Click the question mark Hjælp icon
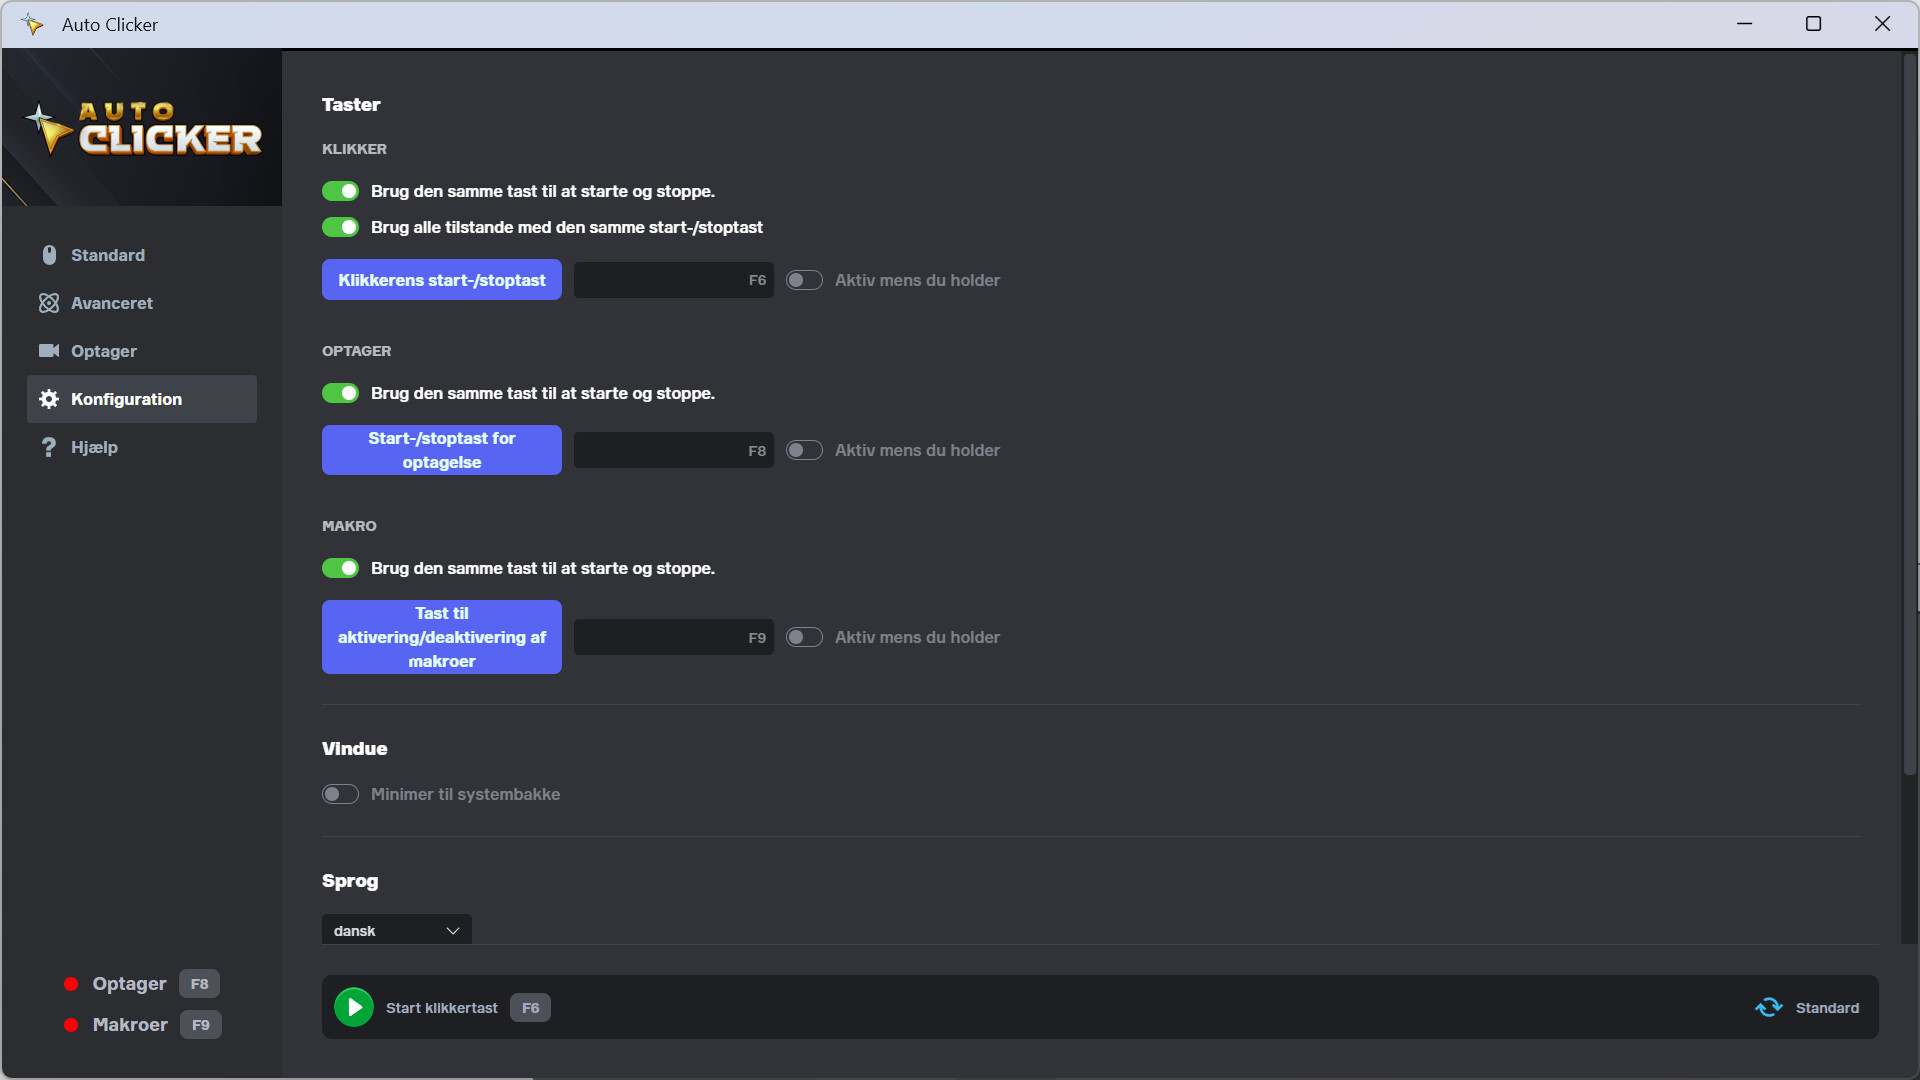The image size is (1920, 1080). click(x=49, y=447)
